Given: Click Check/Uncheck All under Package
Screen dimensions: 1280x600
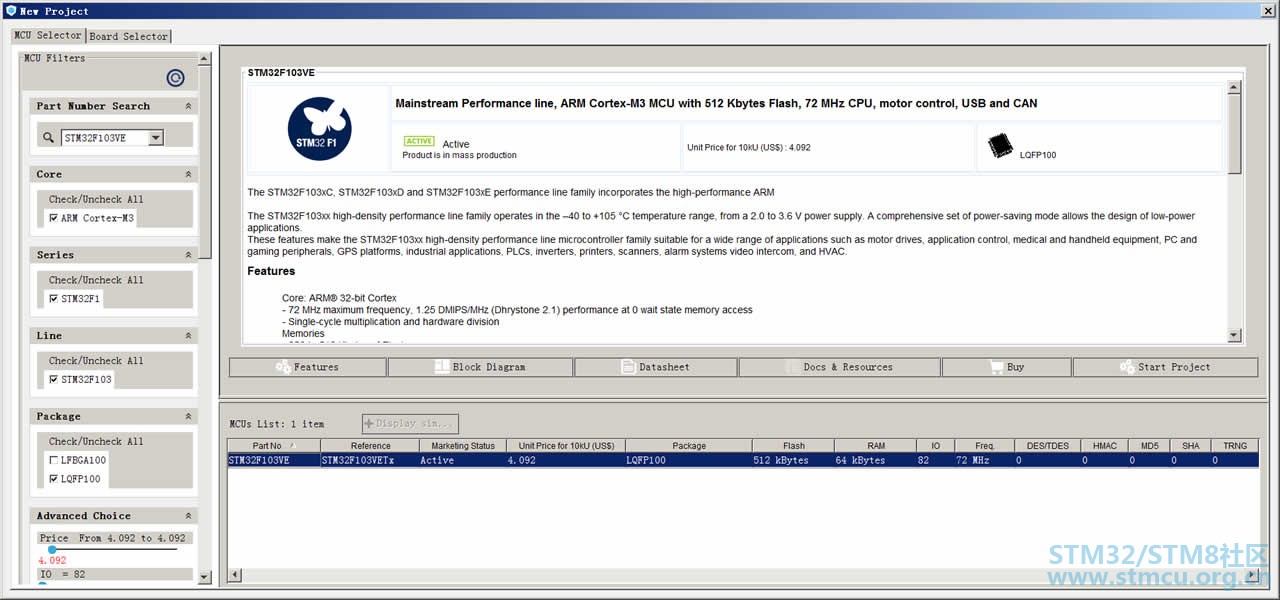Looking at the screenshot, I should [x=96, y=441].
